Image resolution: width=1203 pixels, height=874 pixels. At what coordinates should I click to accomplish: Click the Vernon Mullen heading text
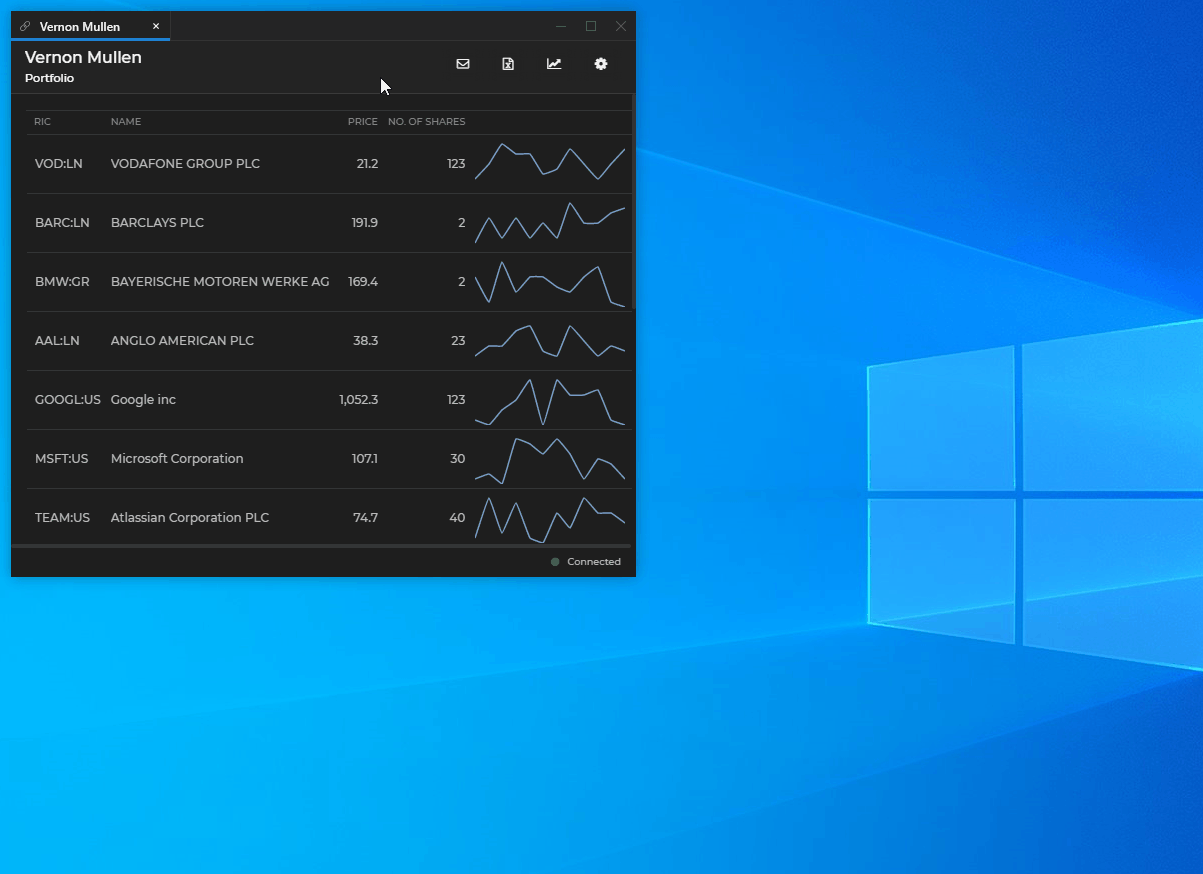[83, 58]
